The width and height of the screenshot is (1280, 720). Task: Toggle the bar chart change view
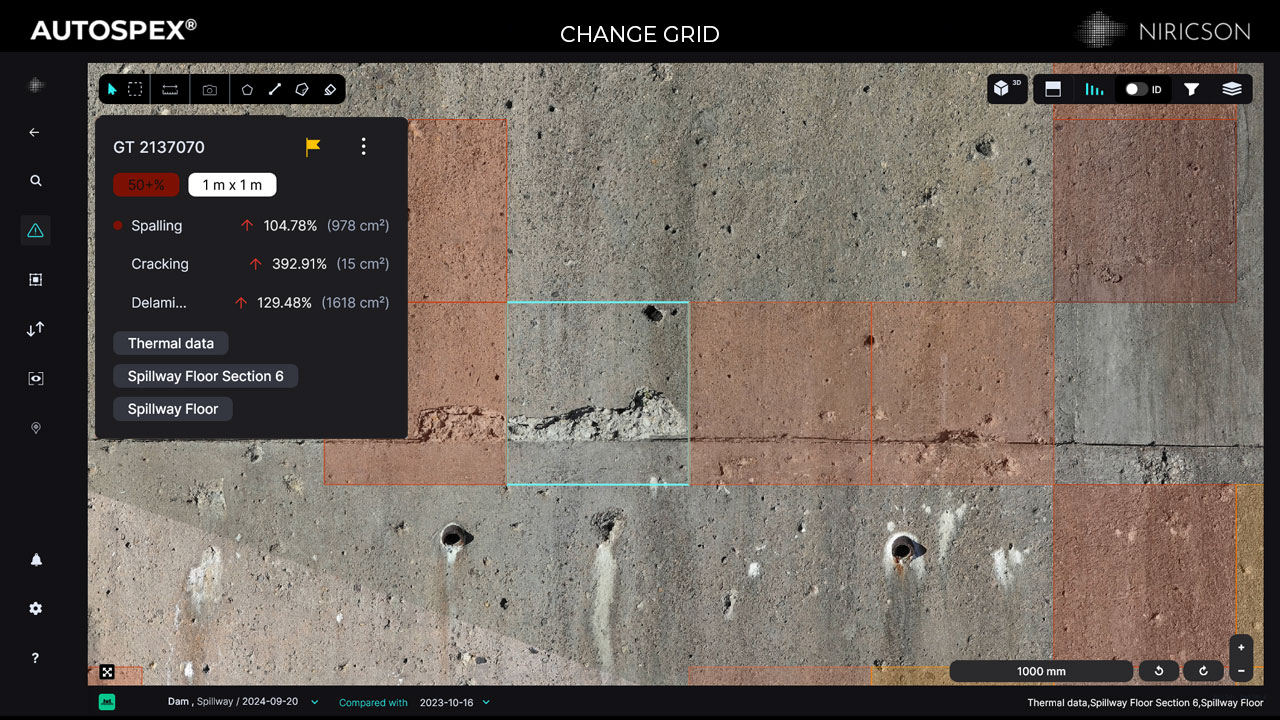tap(1095, 89)
